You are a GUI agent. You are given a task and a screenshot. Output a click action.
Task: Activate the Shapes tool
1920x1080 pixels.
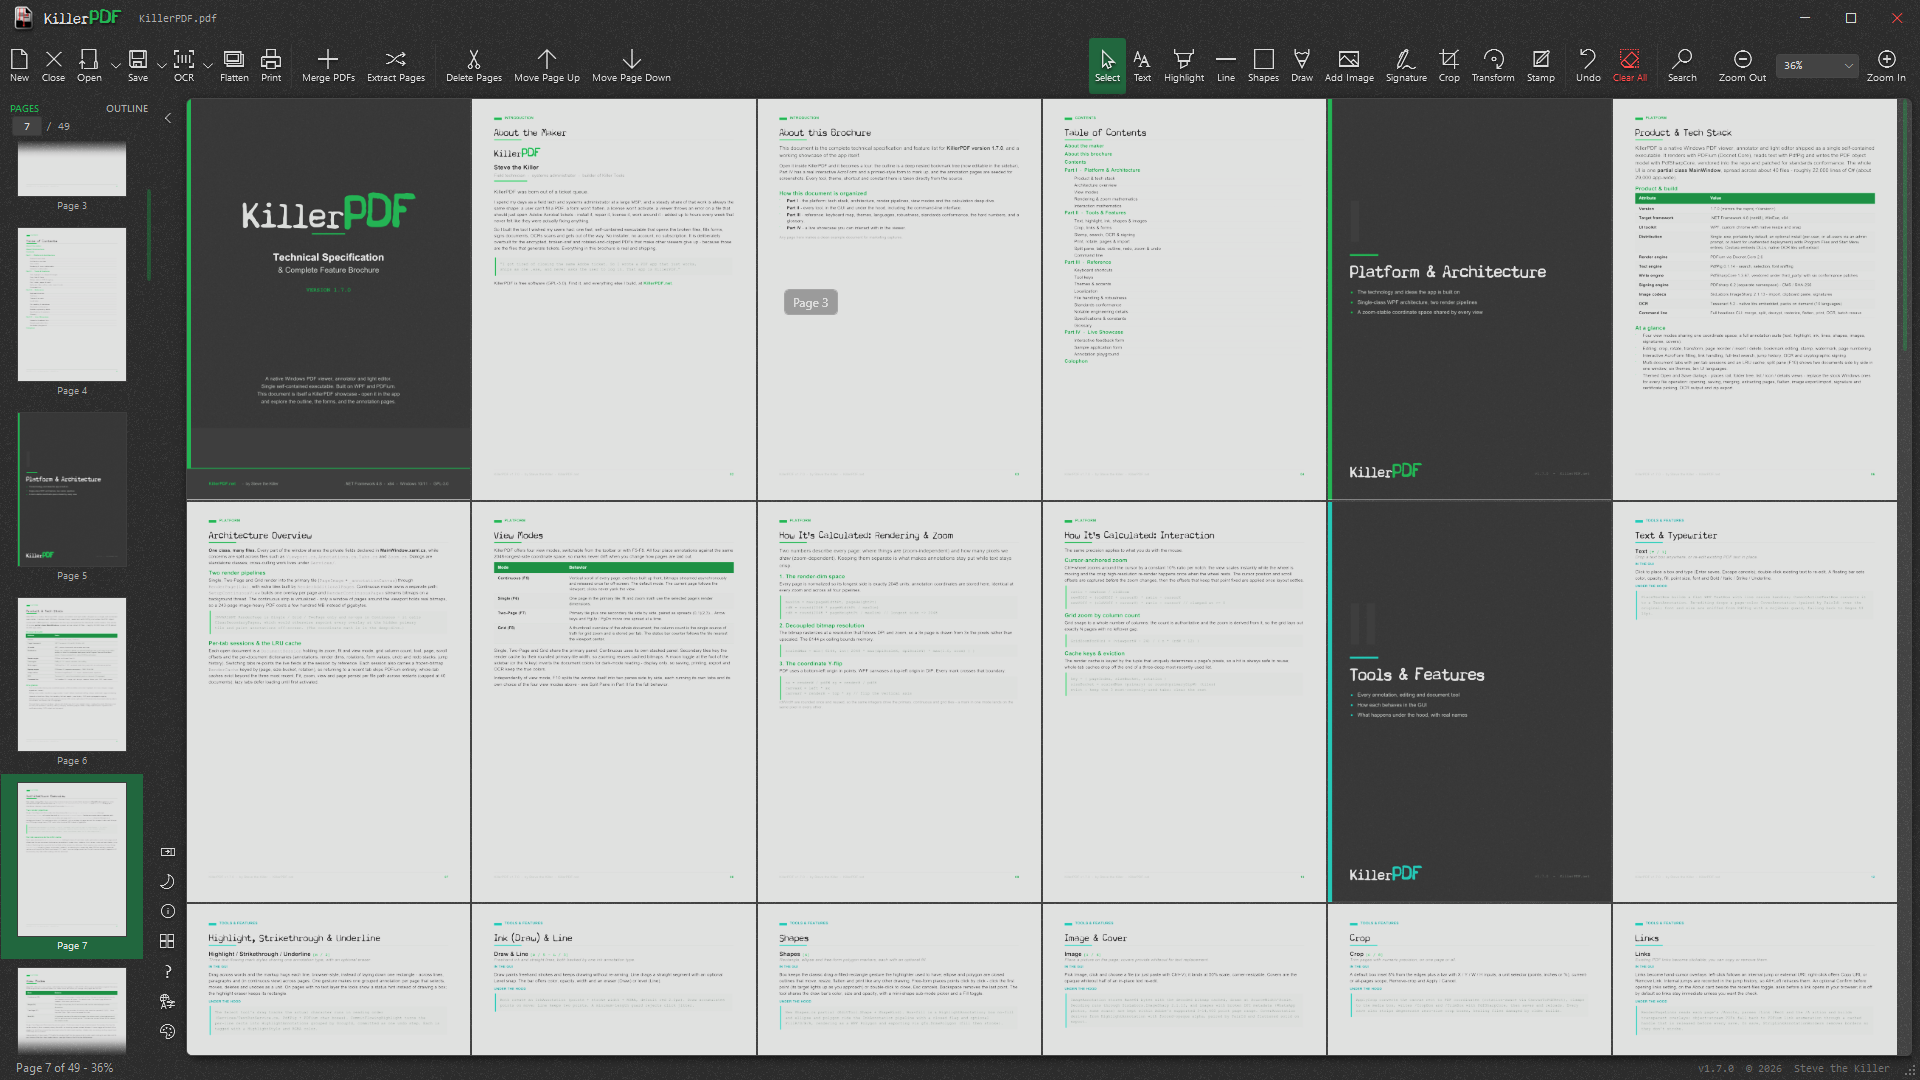tap(1263, 65)
